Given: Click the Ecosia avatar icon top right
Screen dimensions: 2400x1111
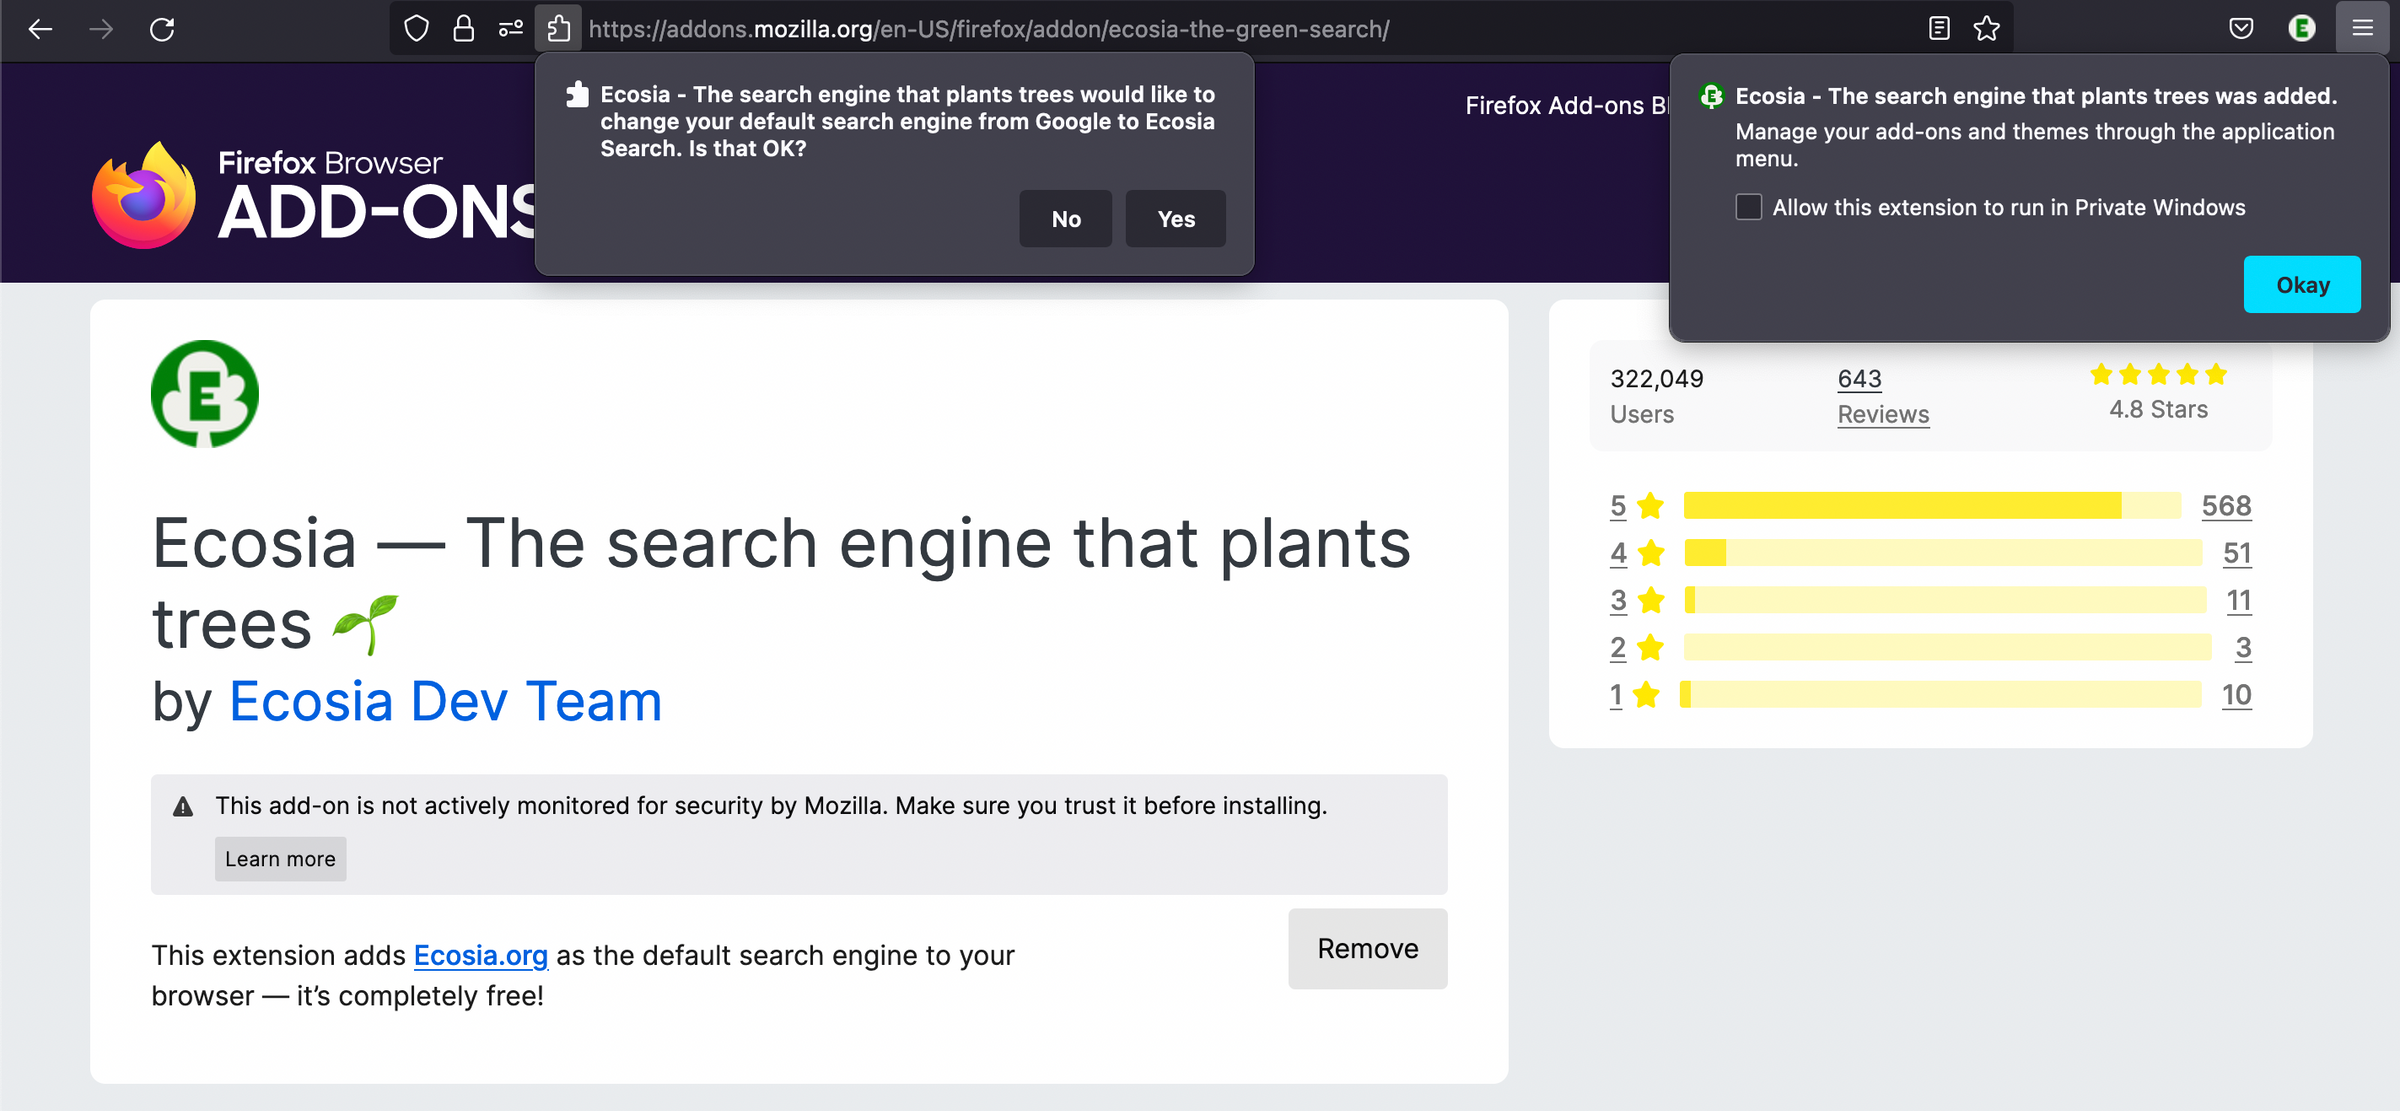Looking at the screenshot, I should (2302, 29).
